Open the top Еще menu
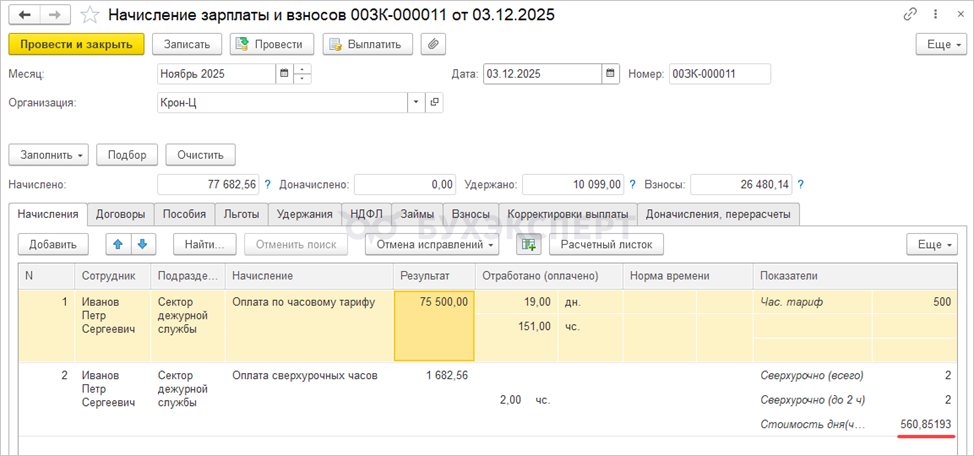Viewport: 974px width, 456px height. 941,44
